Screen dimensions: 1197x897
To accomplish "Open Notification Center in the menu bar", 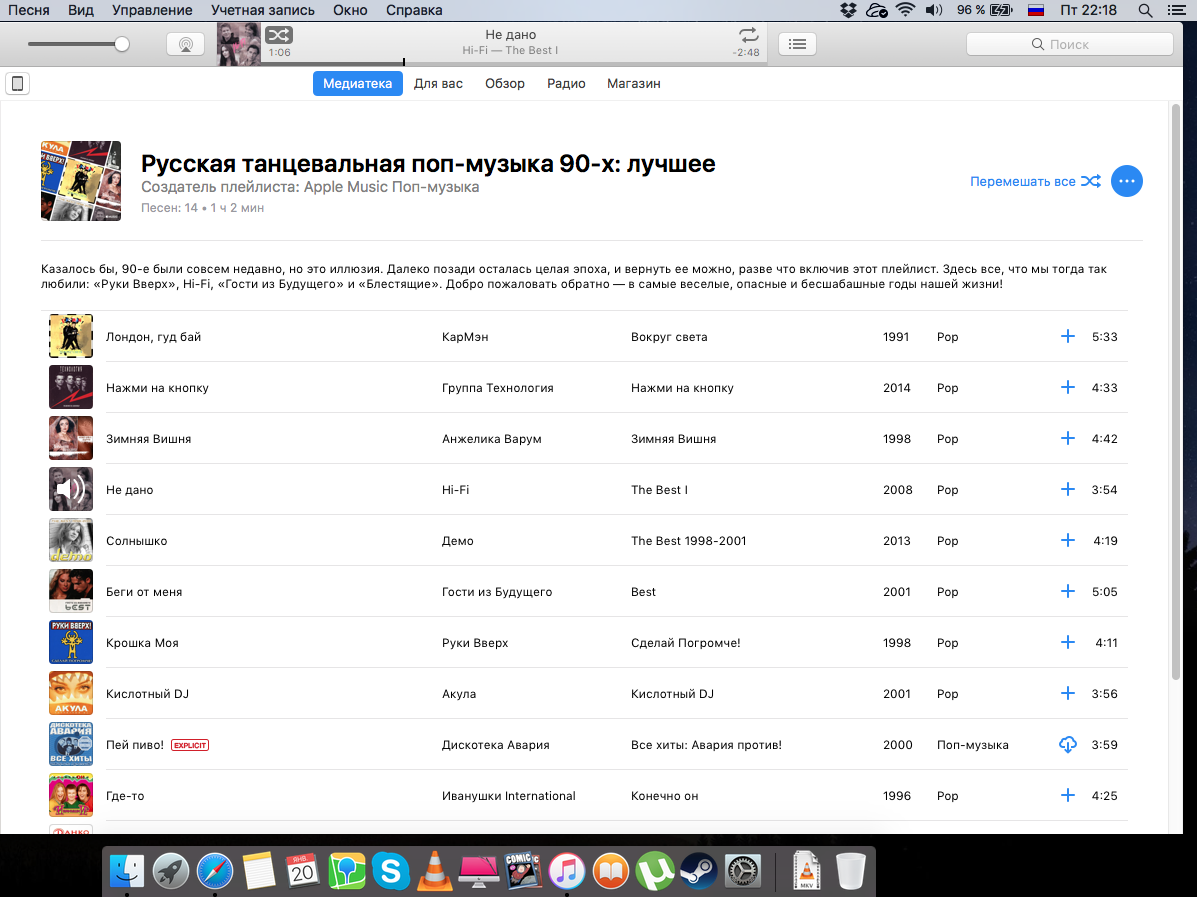I will point(1177,10).
